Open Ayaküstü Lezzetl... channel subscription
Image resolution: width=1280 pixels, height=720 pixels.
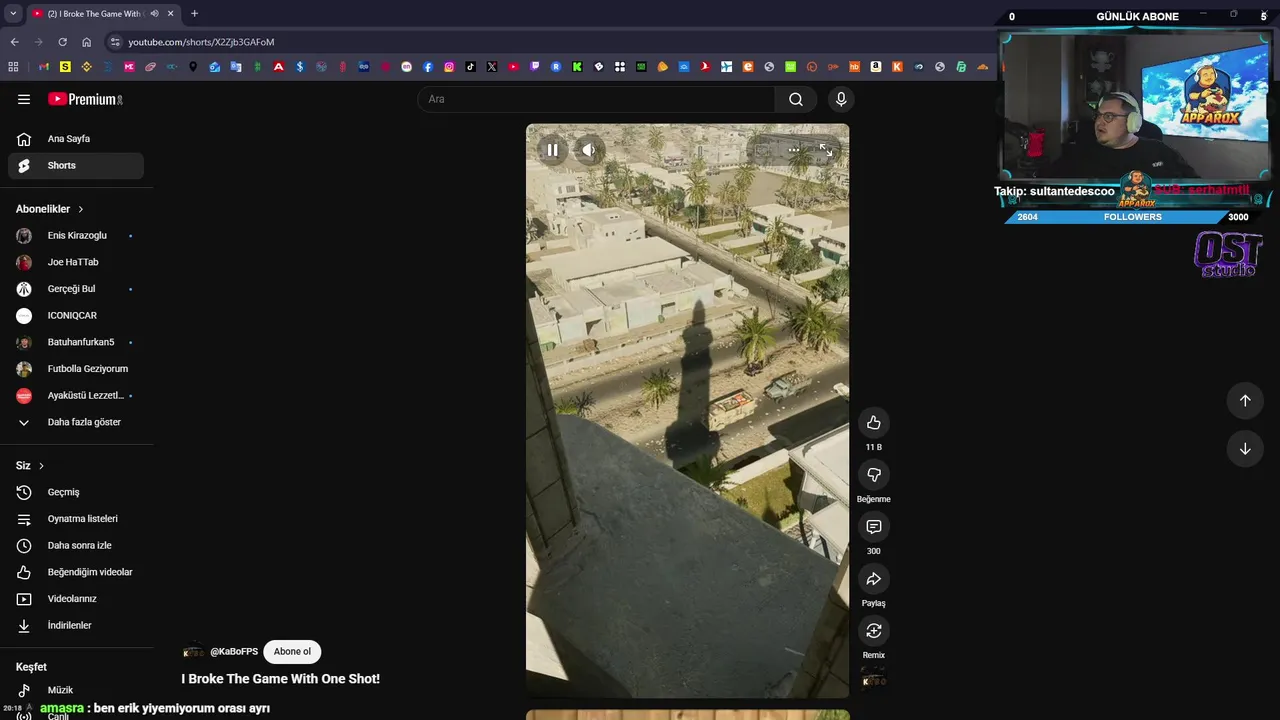click(x=76, y=396)
